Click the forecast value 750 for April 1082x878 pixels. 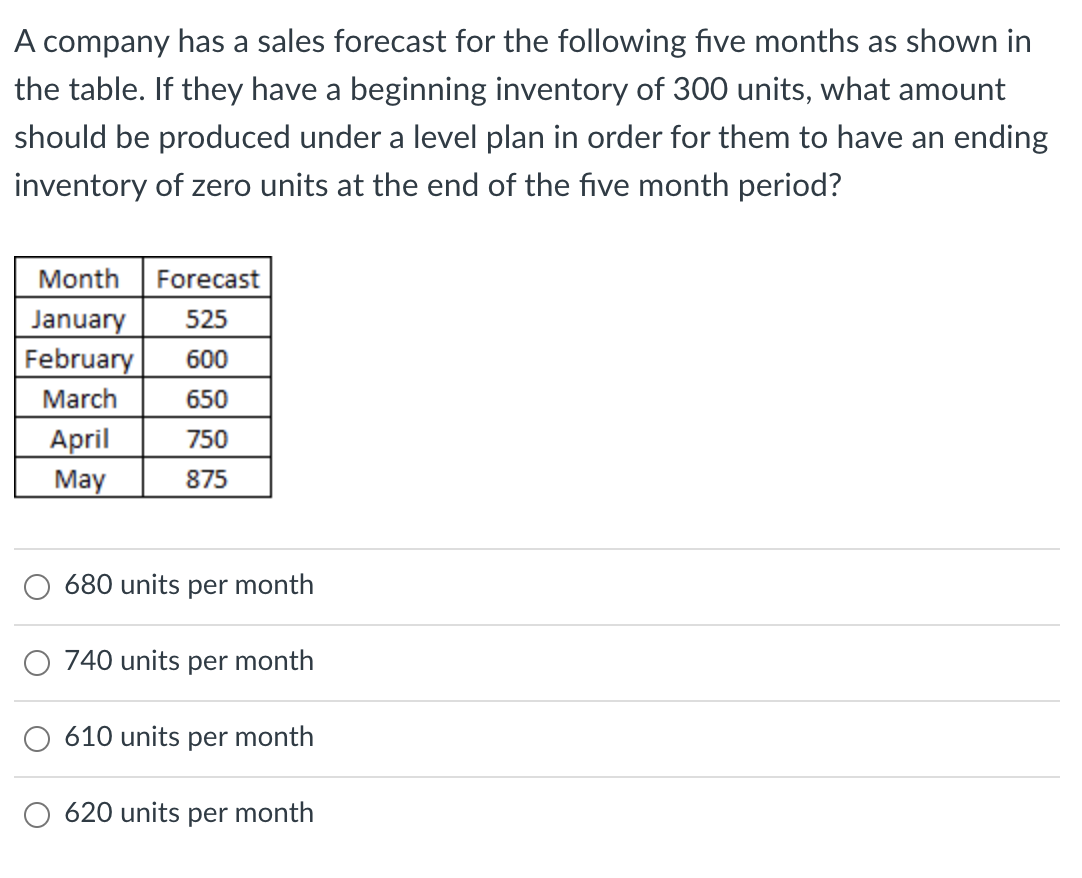point(206,438)
